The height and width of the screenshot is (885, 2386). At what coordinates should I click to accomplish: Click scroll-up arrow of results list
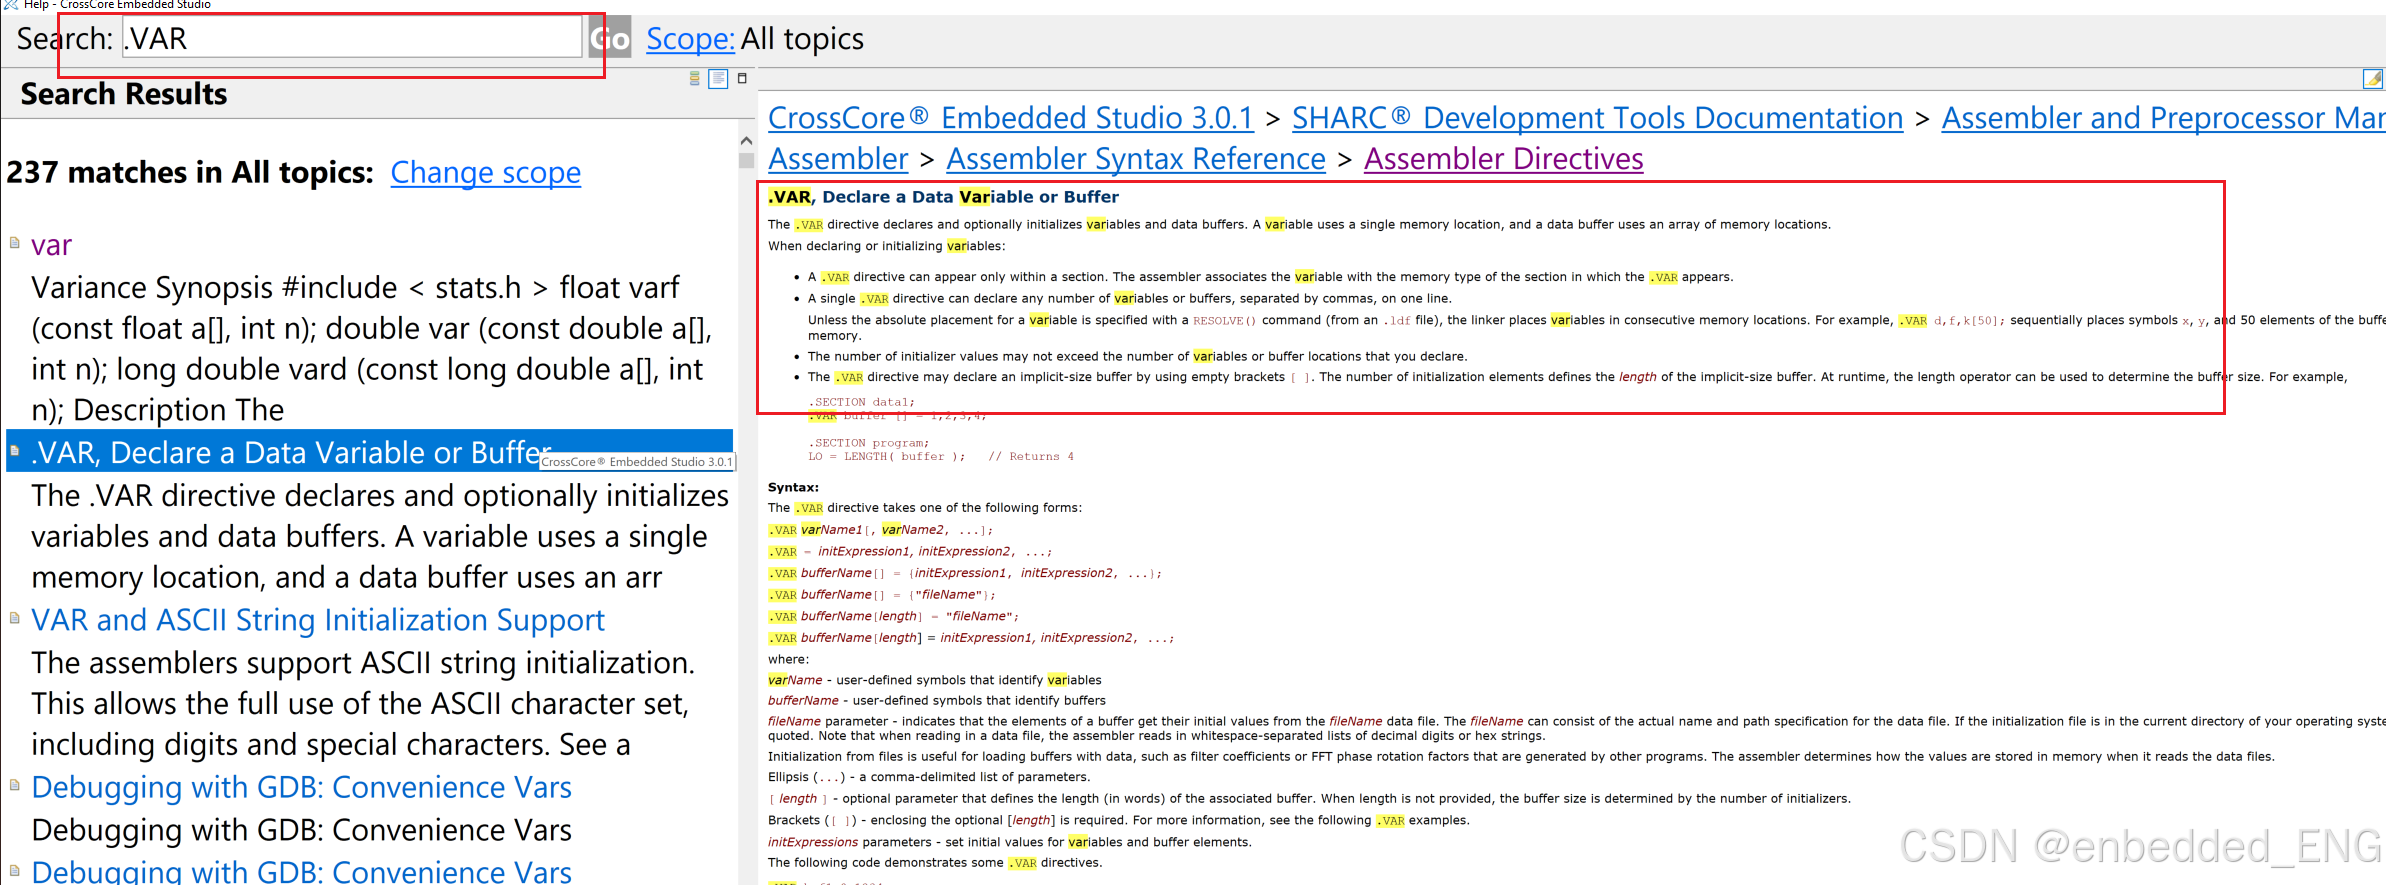point(746,141)
